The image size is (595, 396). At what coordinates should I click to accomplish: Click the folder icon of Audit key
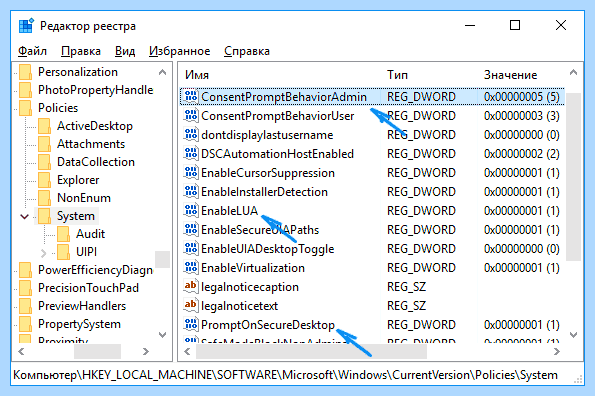64,234
